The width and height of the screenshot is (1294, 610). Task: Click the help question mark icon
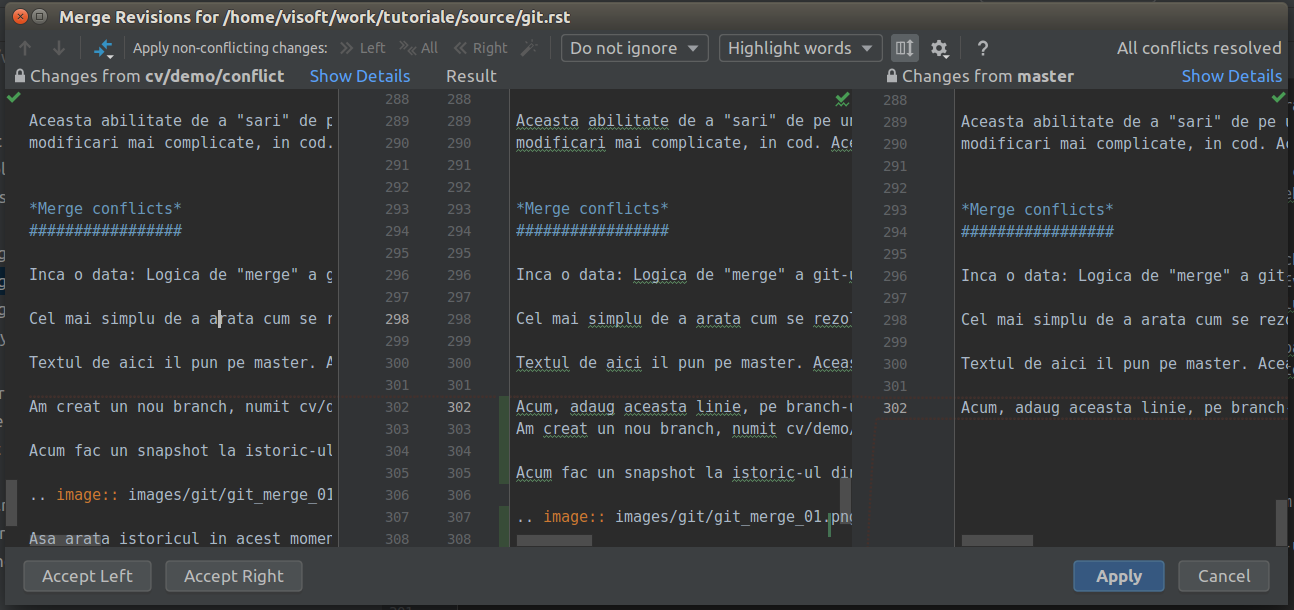983,48
